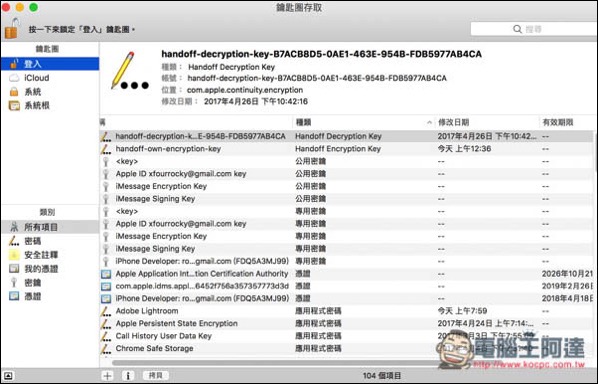Click the padlock icon to lock login keychain
Screen dimensions: 598x384
click(12, 29)
